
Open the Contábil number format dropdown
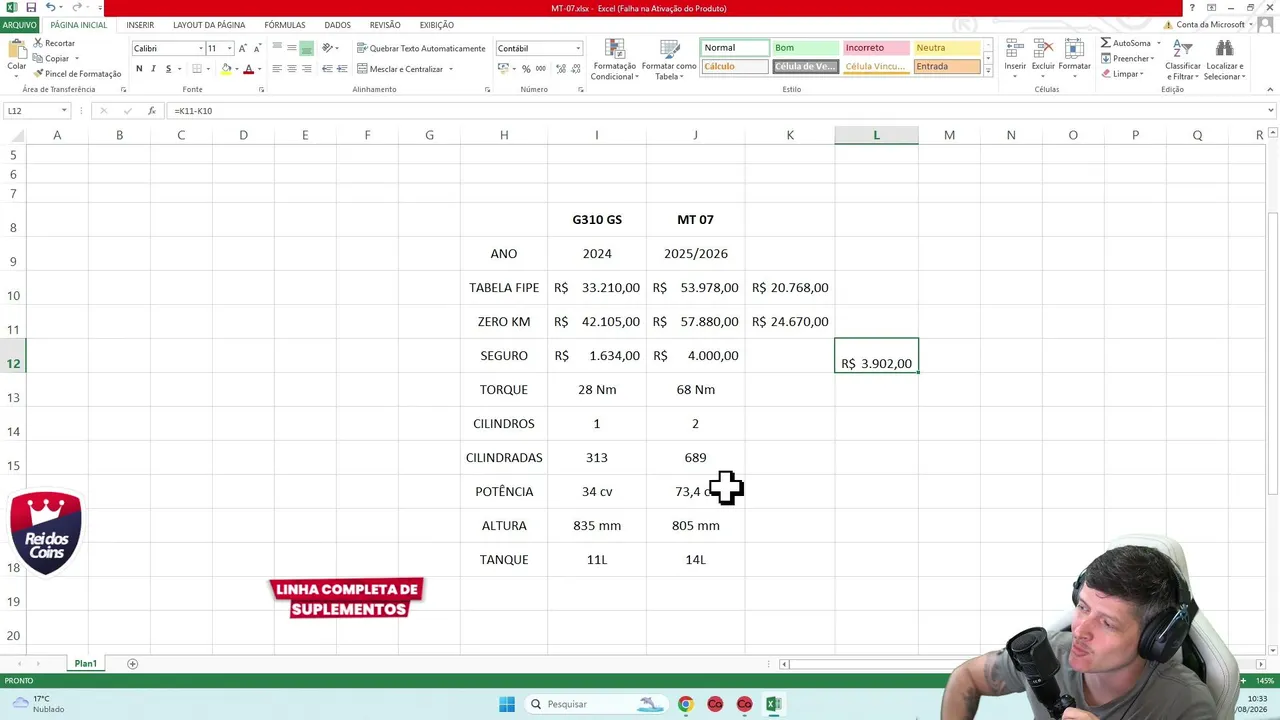tap(578, 48)
